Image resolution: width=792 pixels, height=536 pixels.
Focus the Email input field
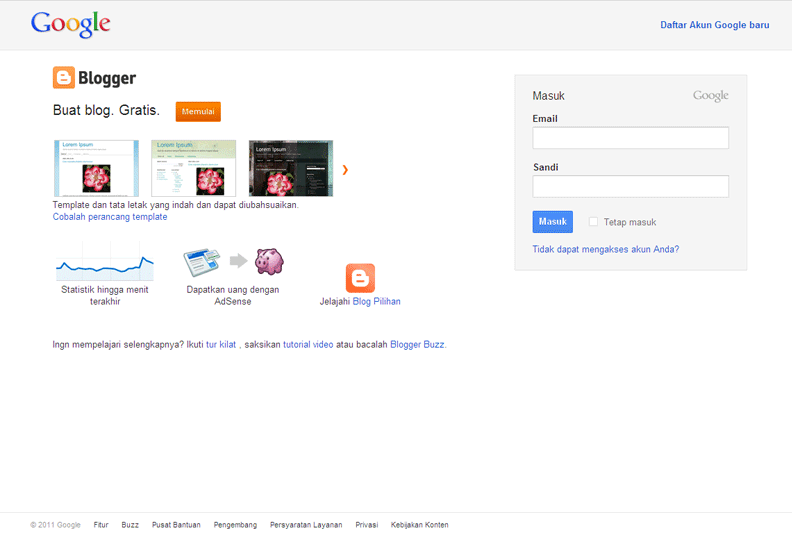coord(630,138)
